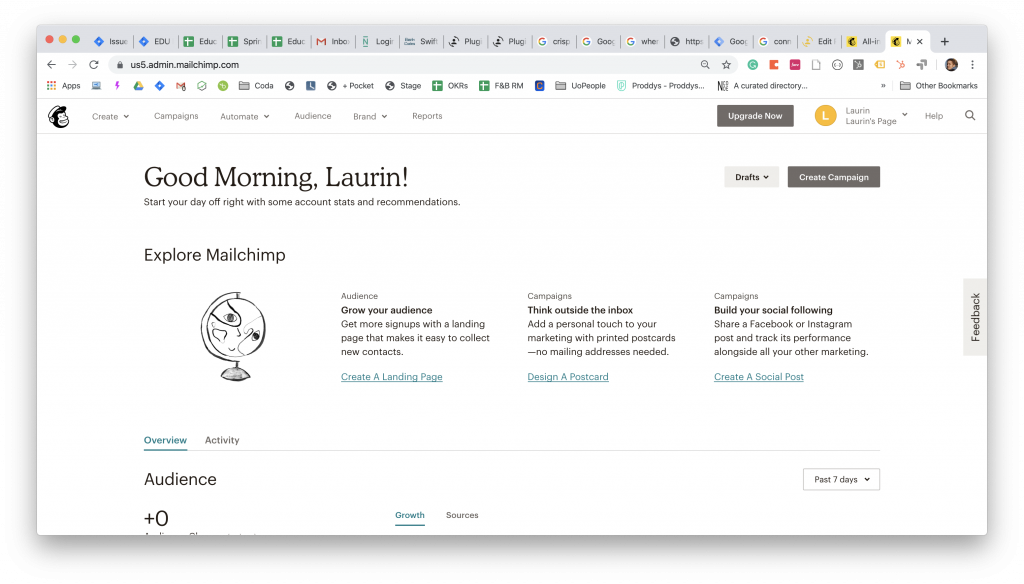Select the Growth tab

(409, 515)
